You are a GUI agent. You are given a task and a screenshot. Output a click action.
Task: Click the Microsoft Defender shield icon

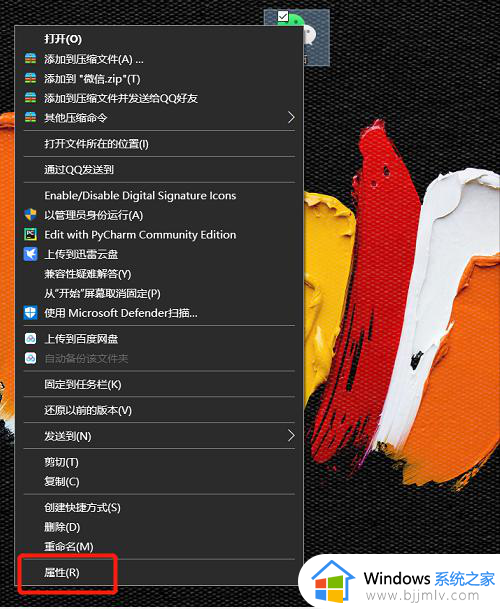pos(31,313)
